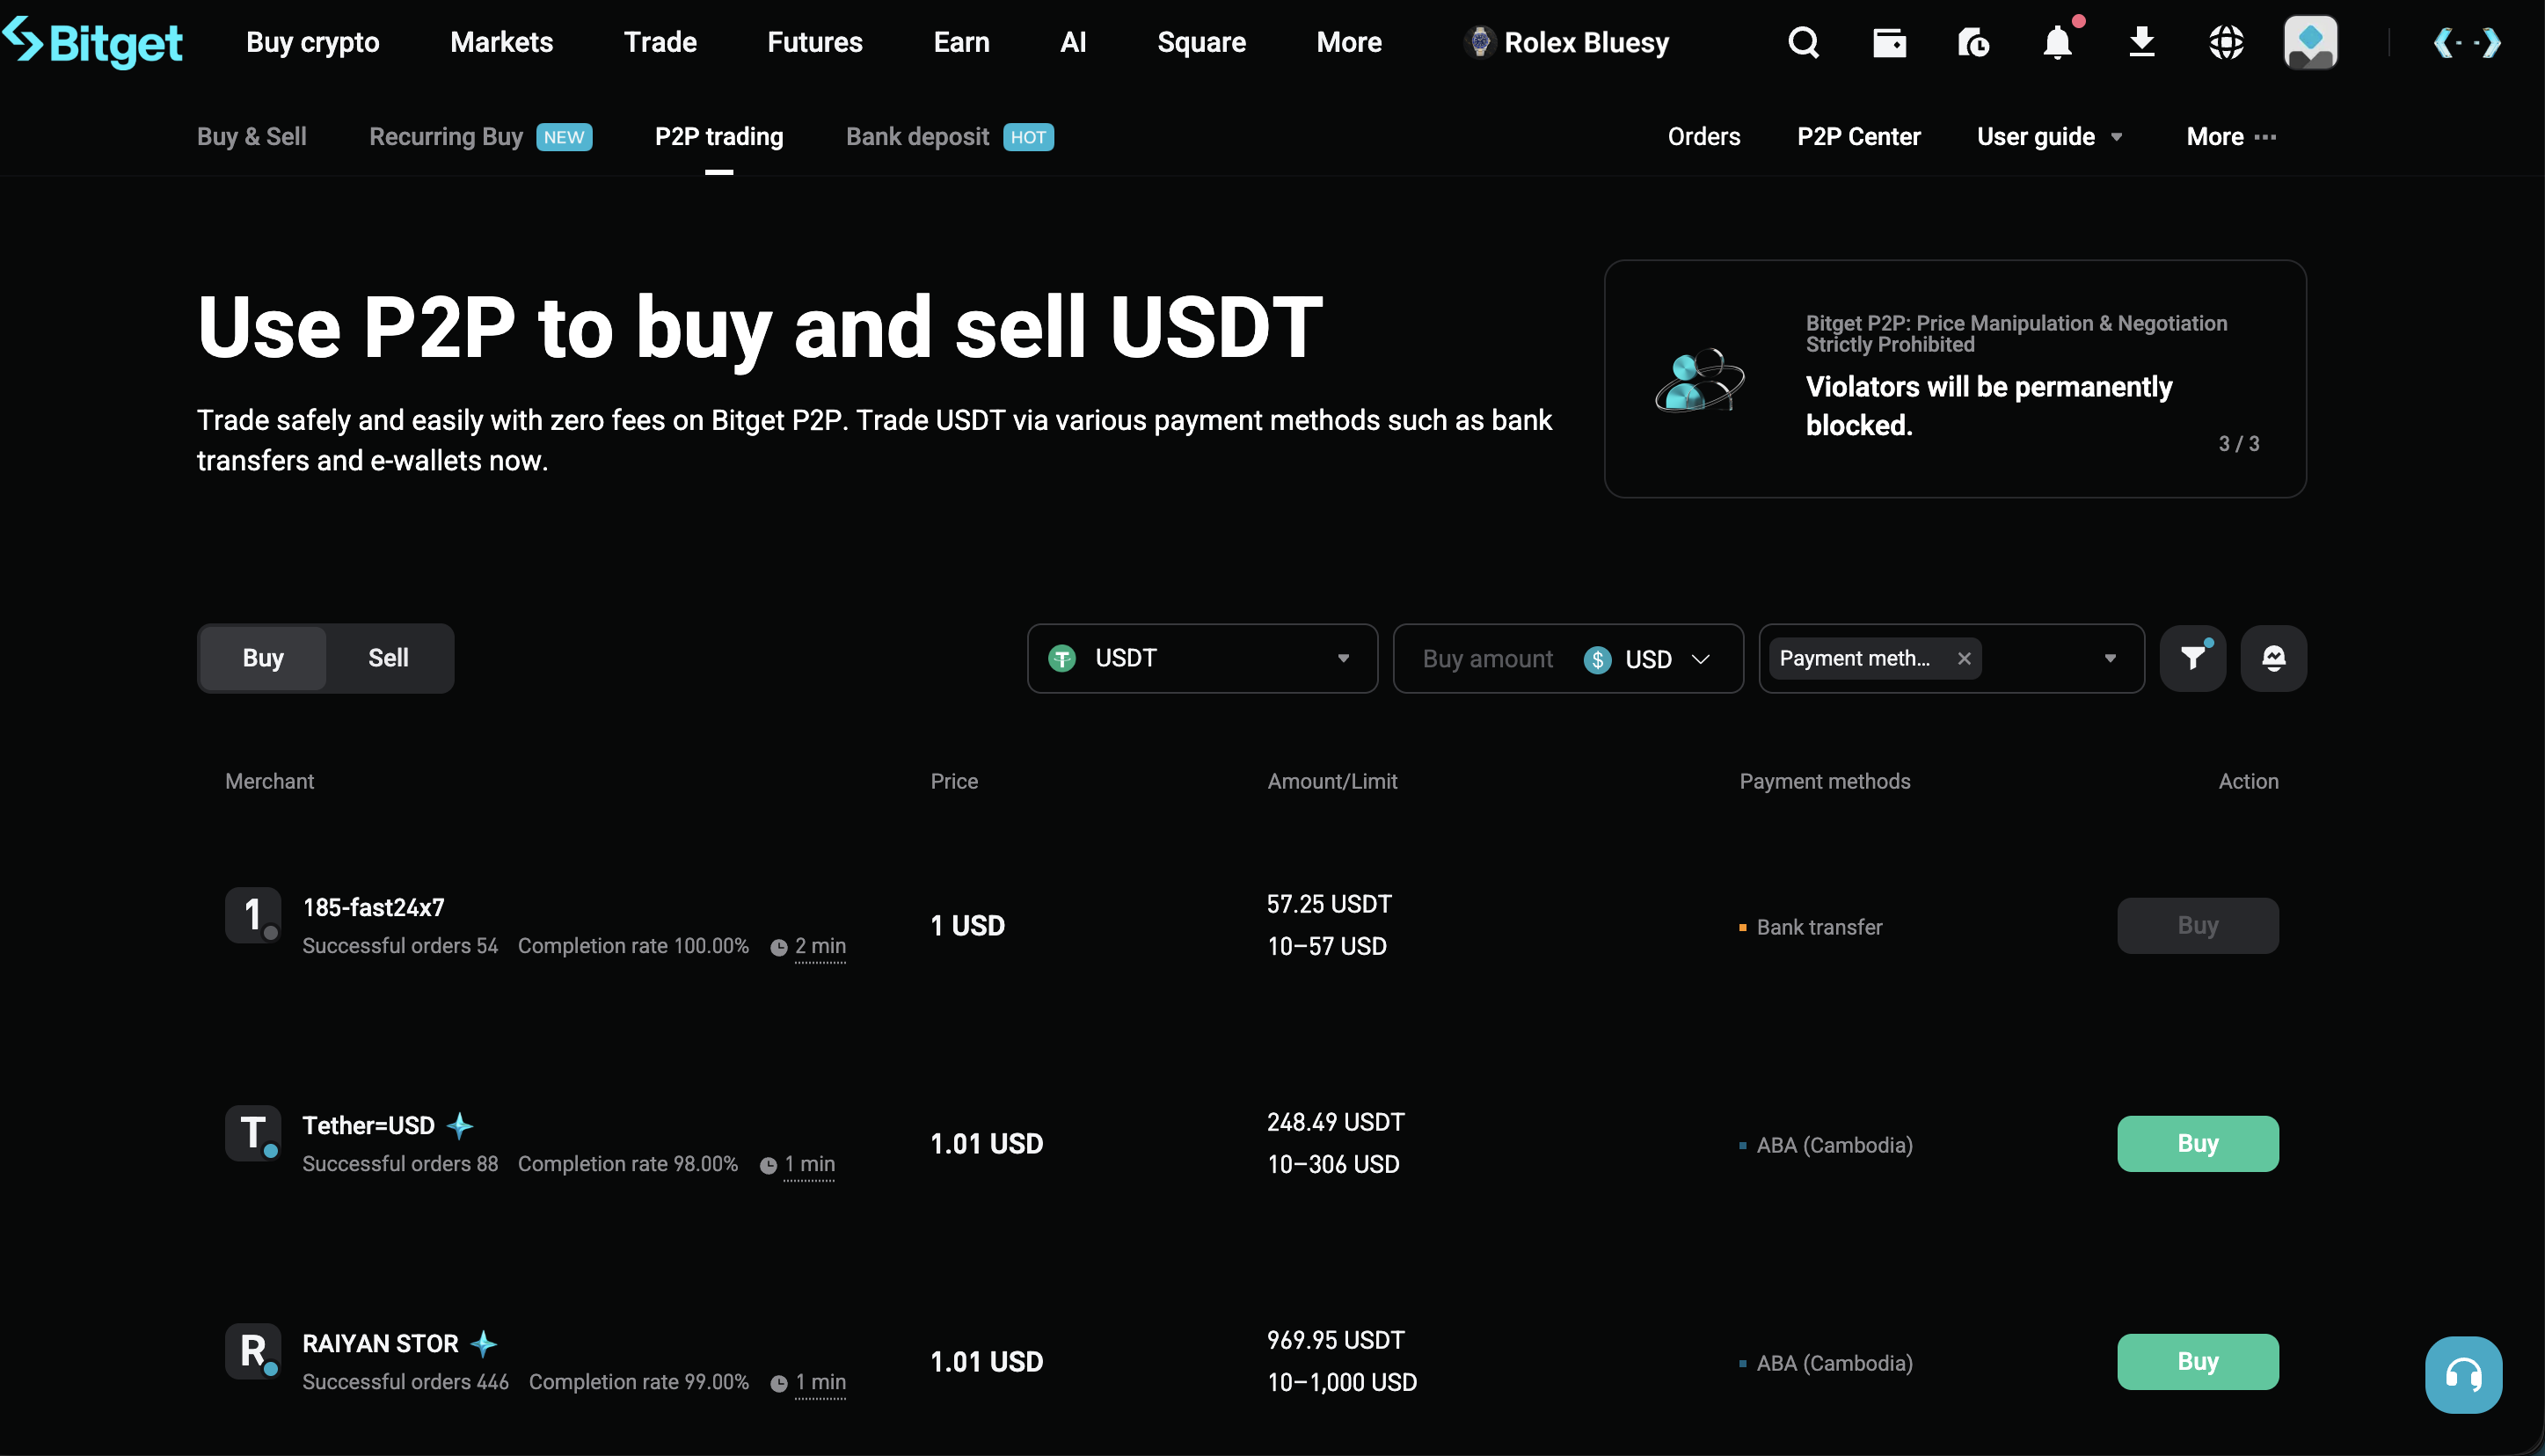This screenshot has width=2545, height=1456.
Task: Open the order history clock icon
Action: (1973, 42)
